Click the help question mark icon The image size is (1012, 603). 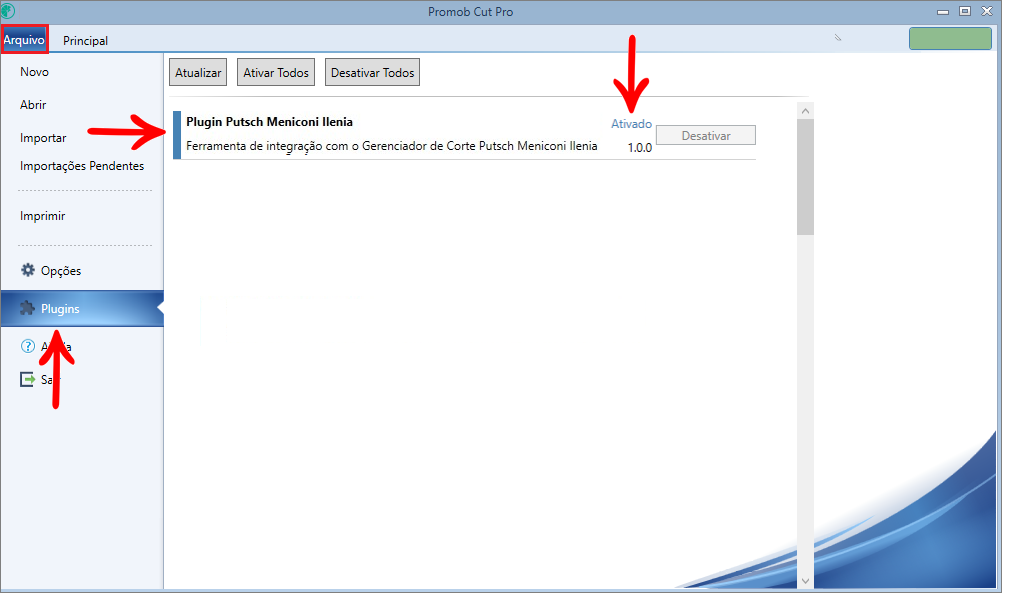[x=28, y=346]
